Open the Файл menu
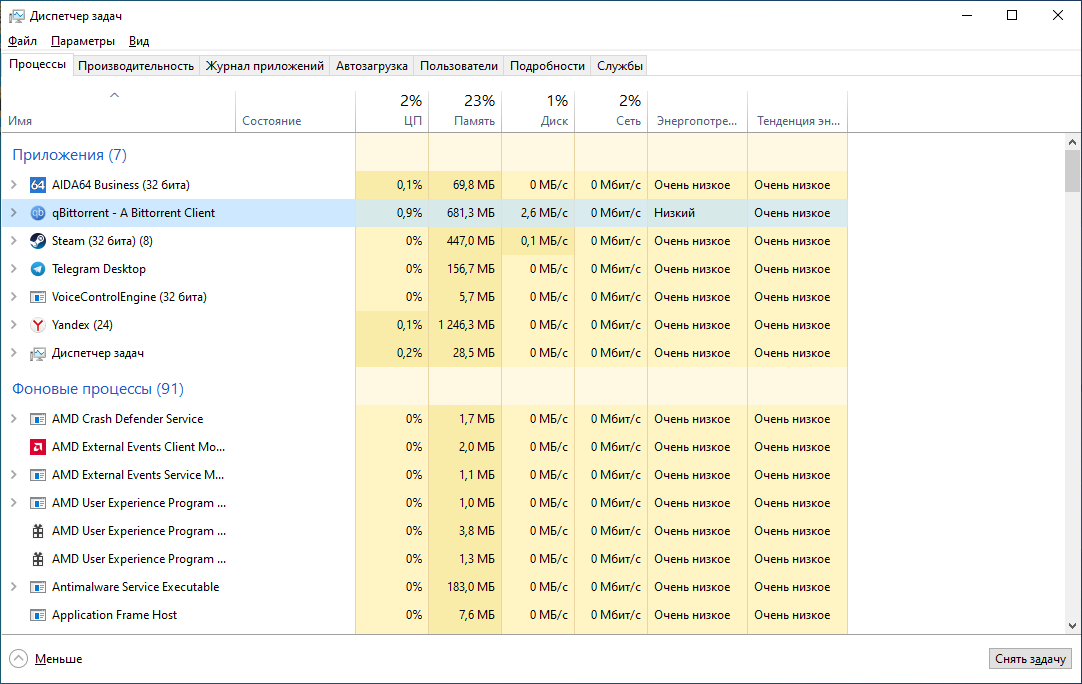The image size is (1082, 684). pyautogui.click(x=22, y=41)
